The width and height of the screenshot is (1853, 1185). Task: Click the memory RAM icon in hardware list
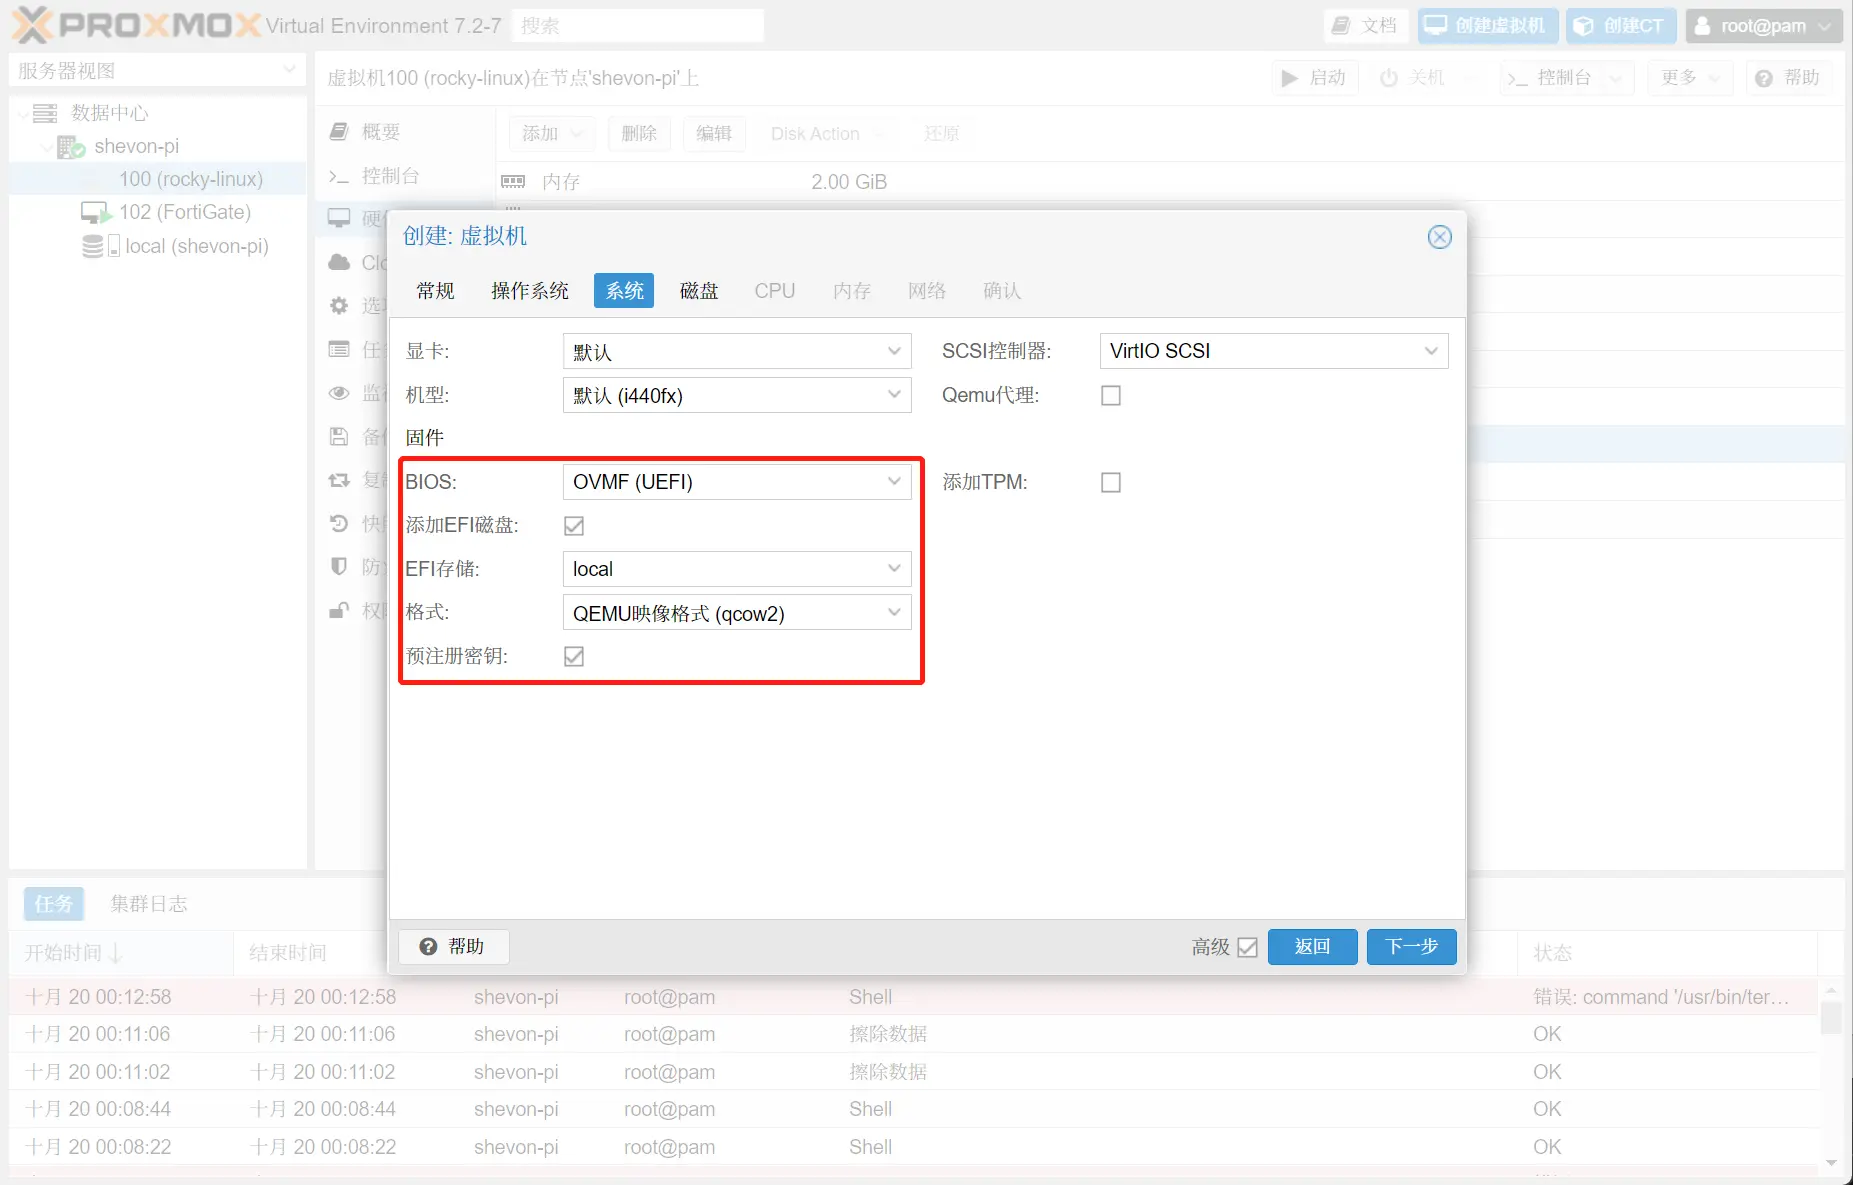coord(513,182)
